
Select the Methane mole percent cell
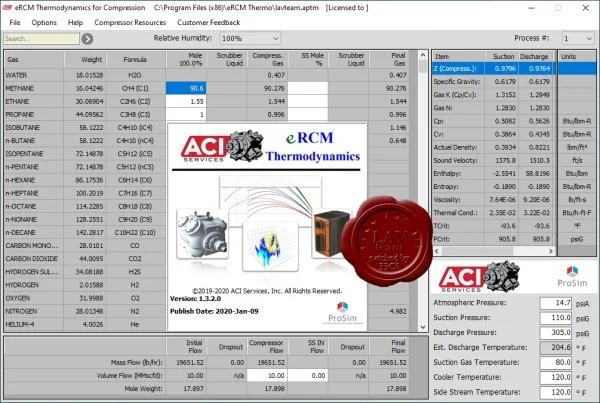(186, 88)
